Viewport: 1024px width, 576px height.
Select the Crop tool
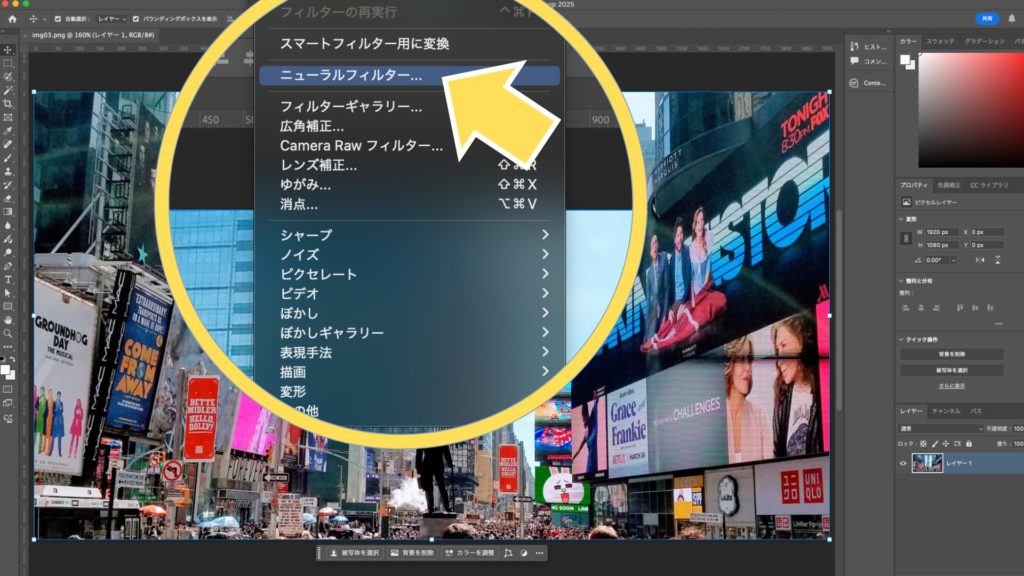tap(7, 103)
